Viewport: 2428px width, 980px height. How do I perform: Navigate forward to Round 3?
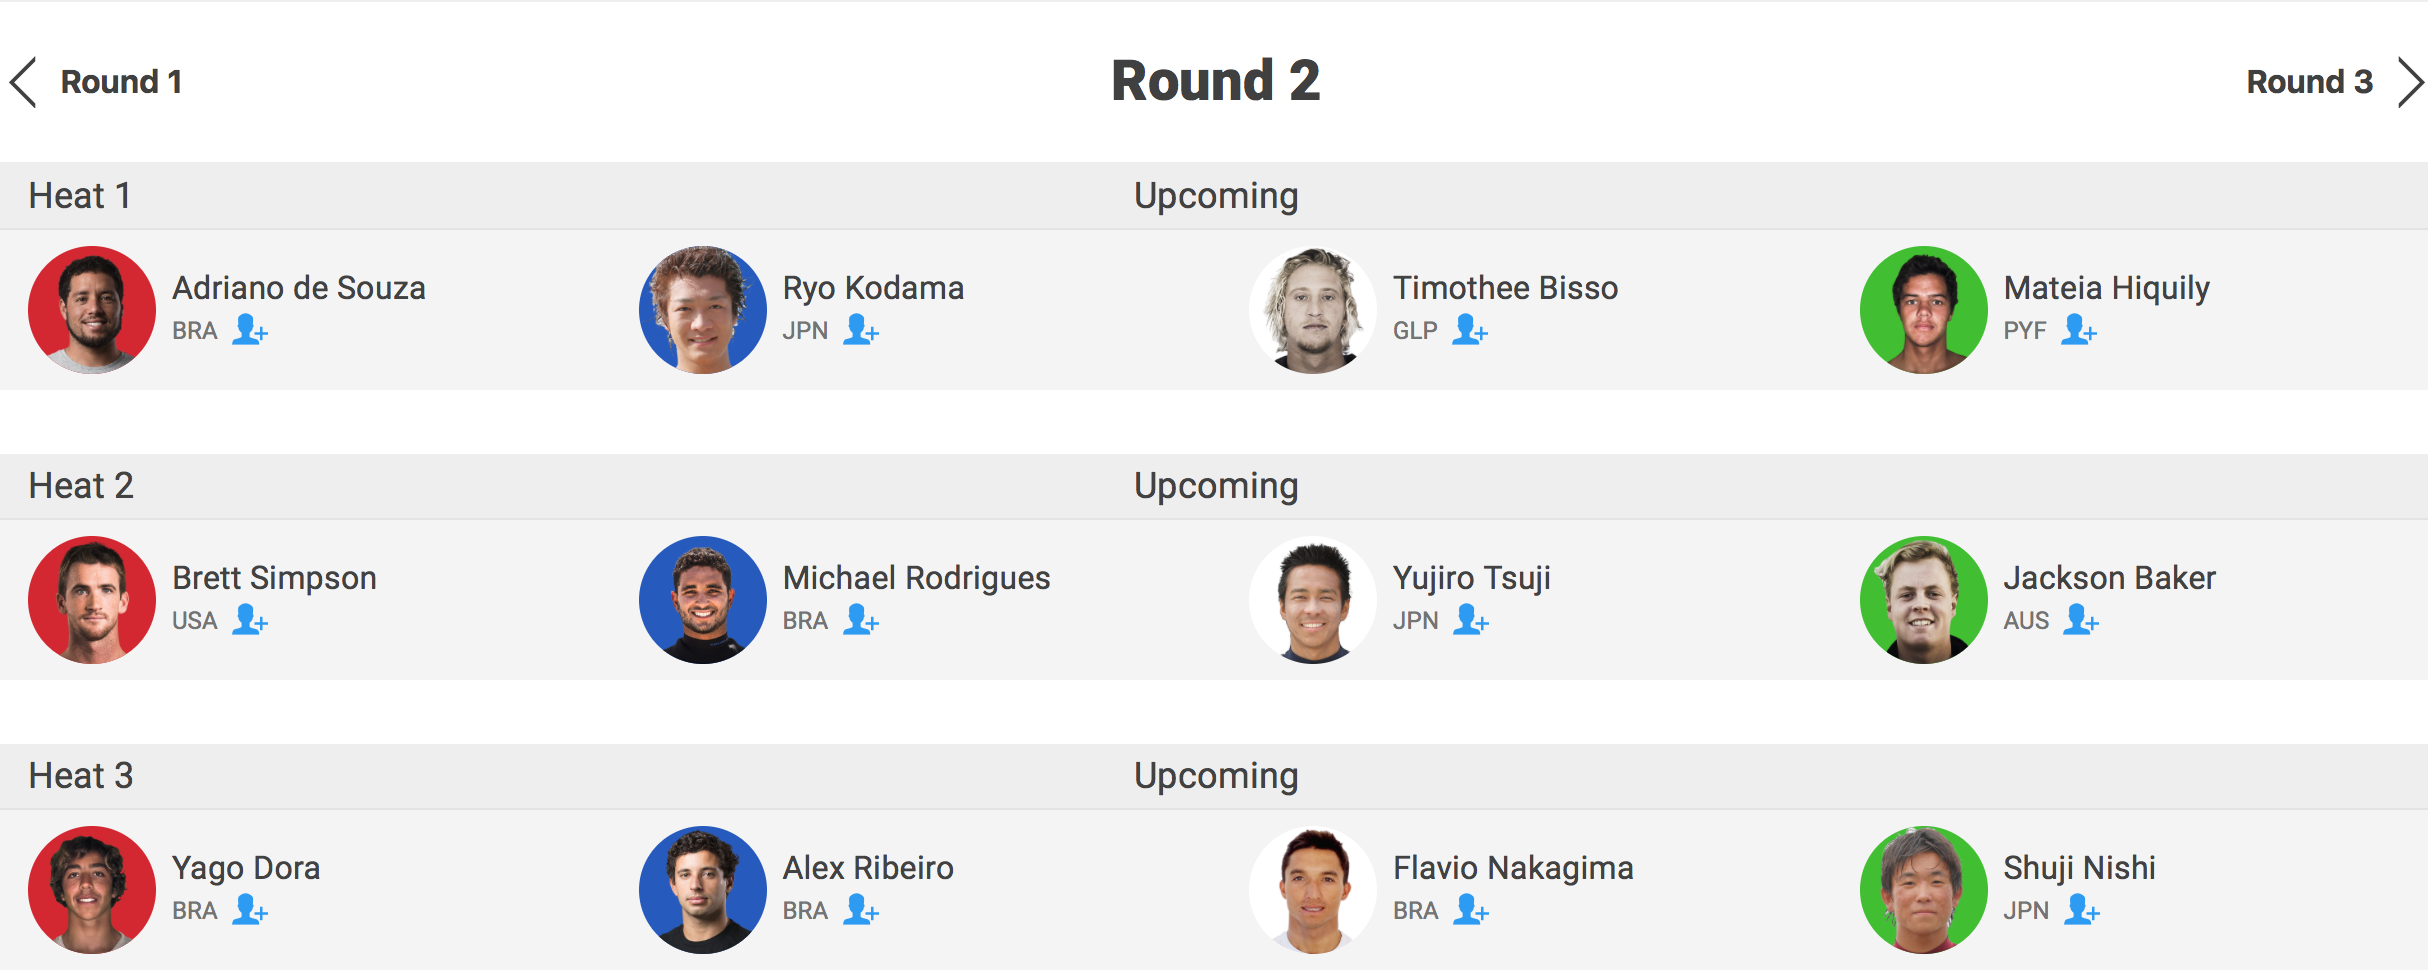pyautogui.click(x=2309, y=82)
